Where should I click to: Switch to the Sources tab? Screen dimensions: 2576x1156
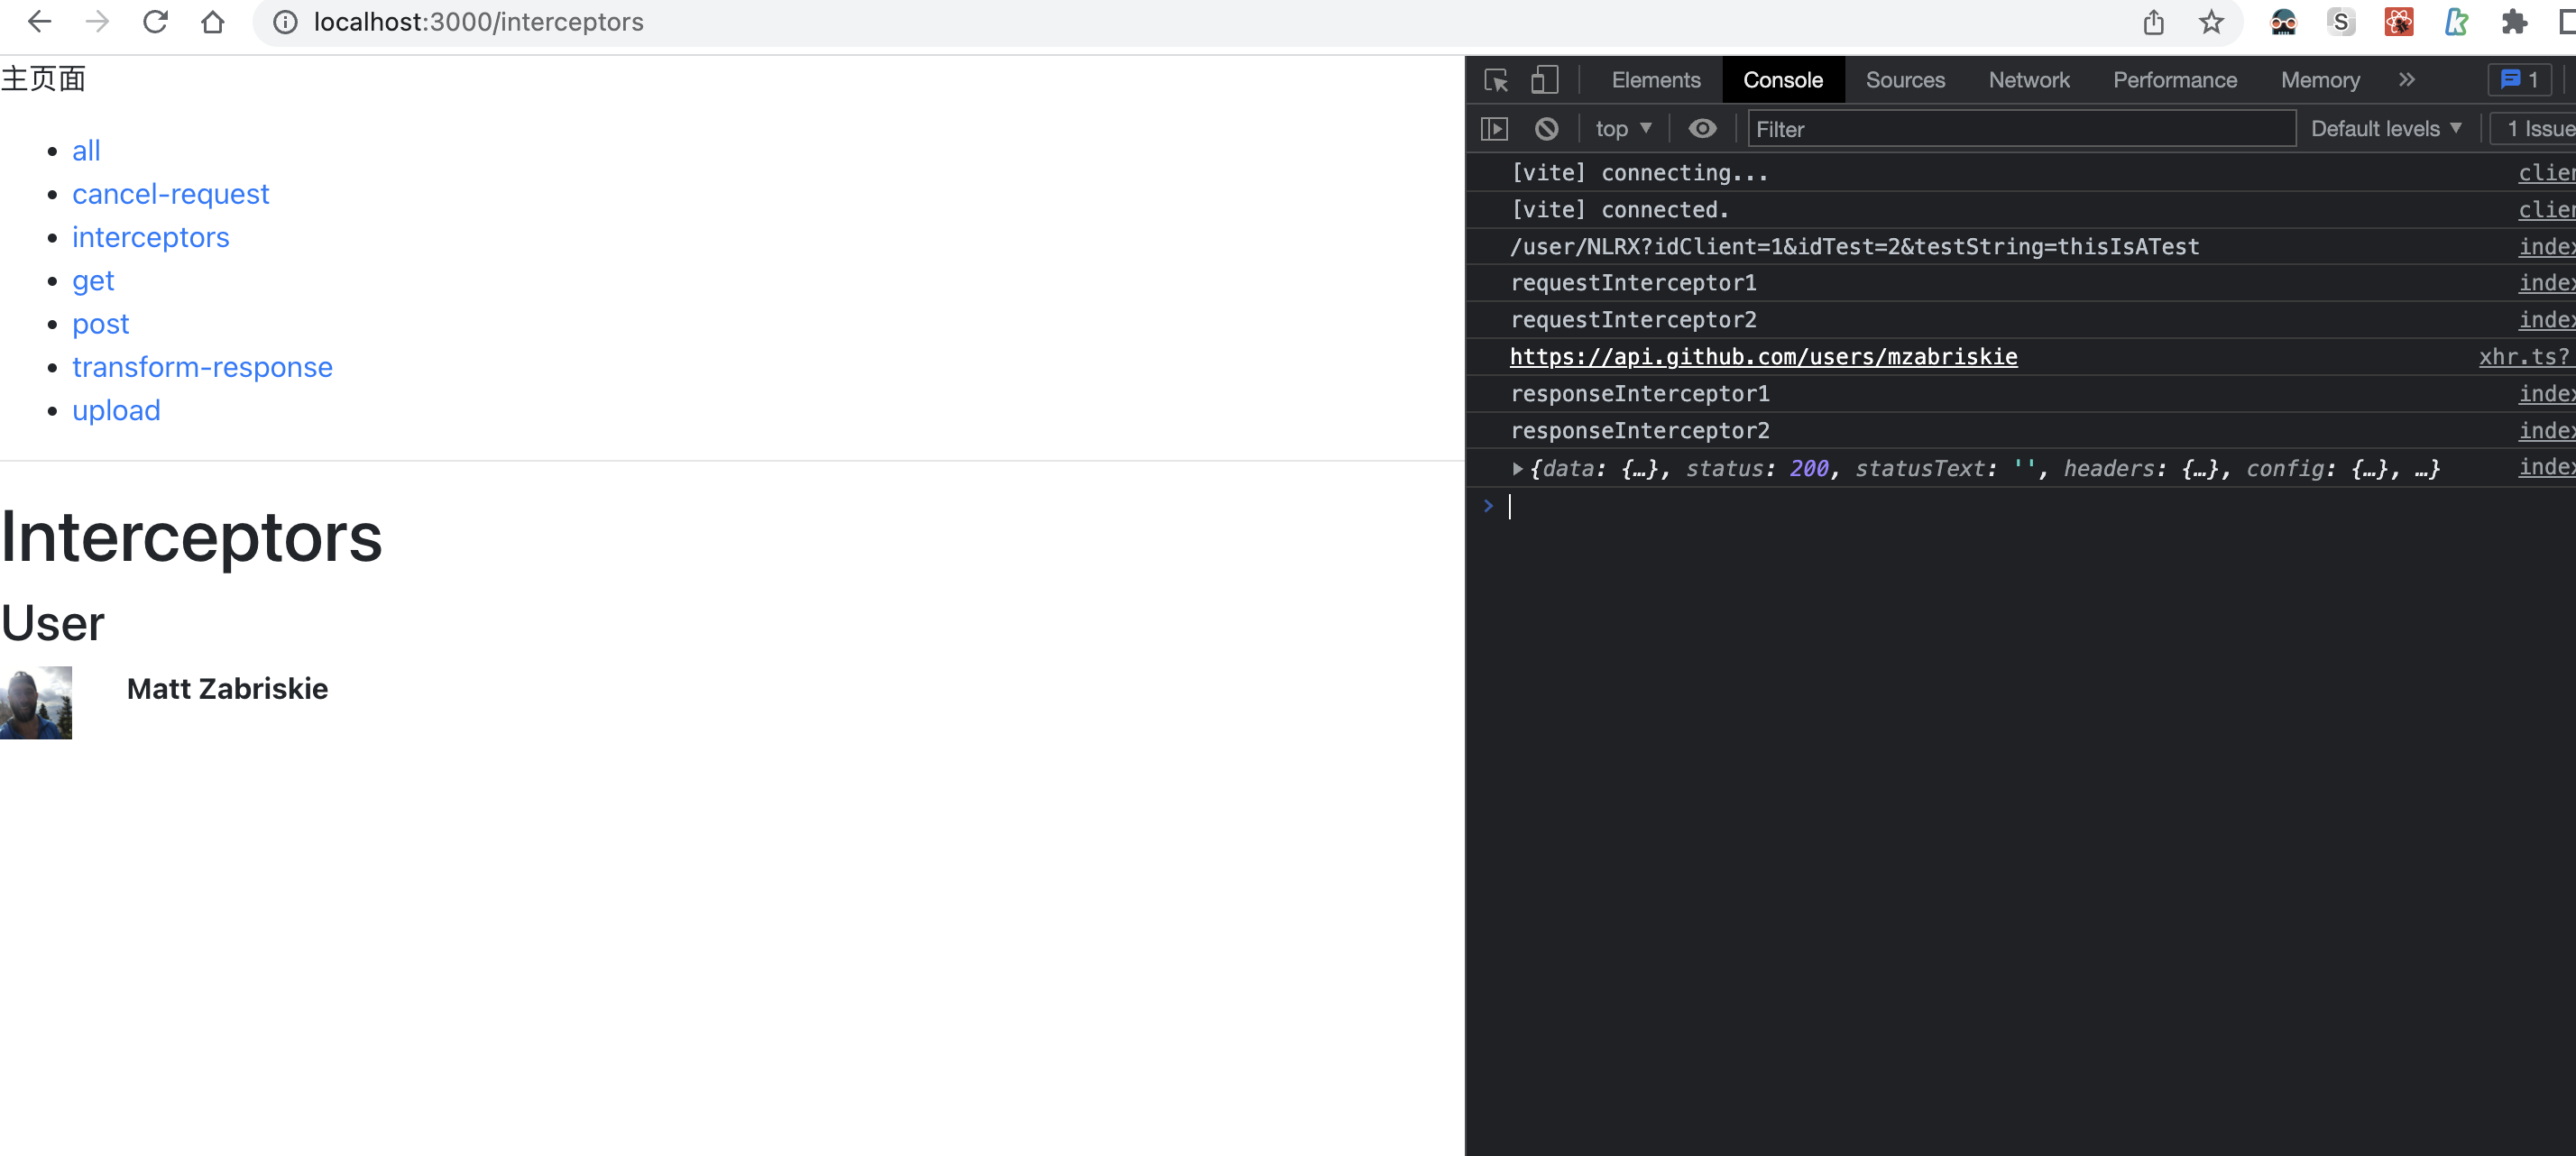[x=1906, y=78]
